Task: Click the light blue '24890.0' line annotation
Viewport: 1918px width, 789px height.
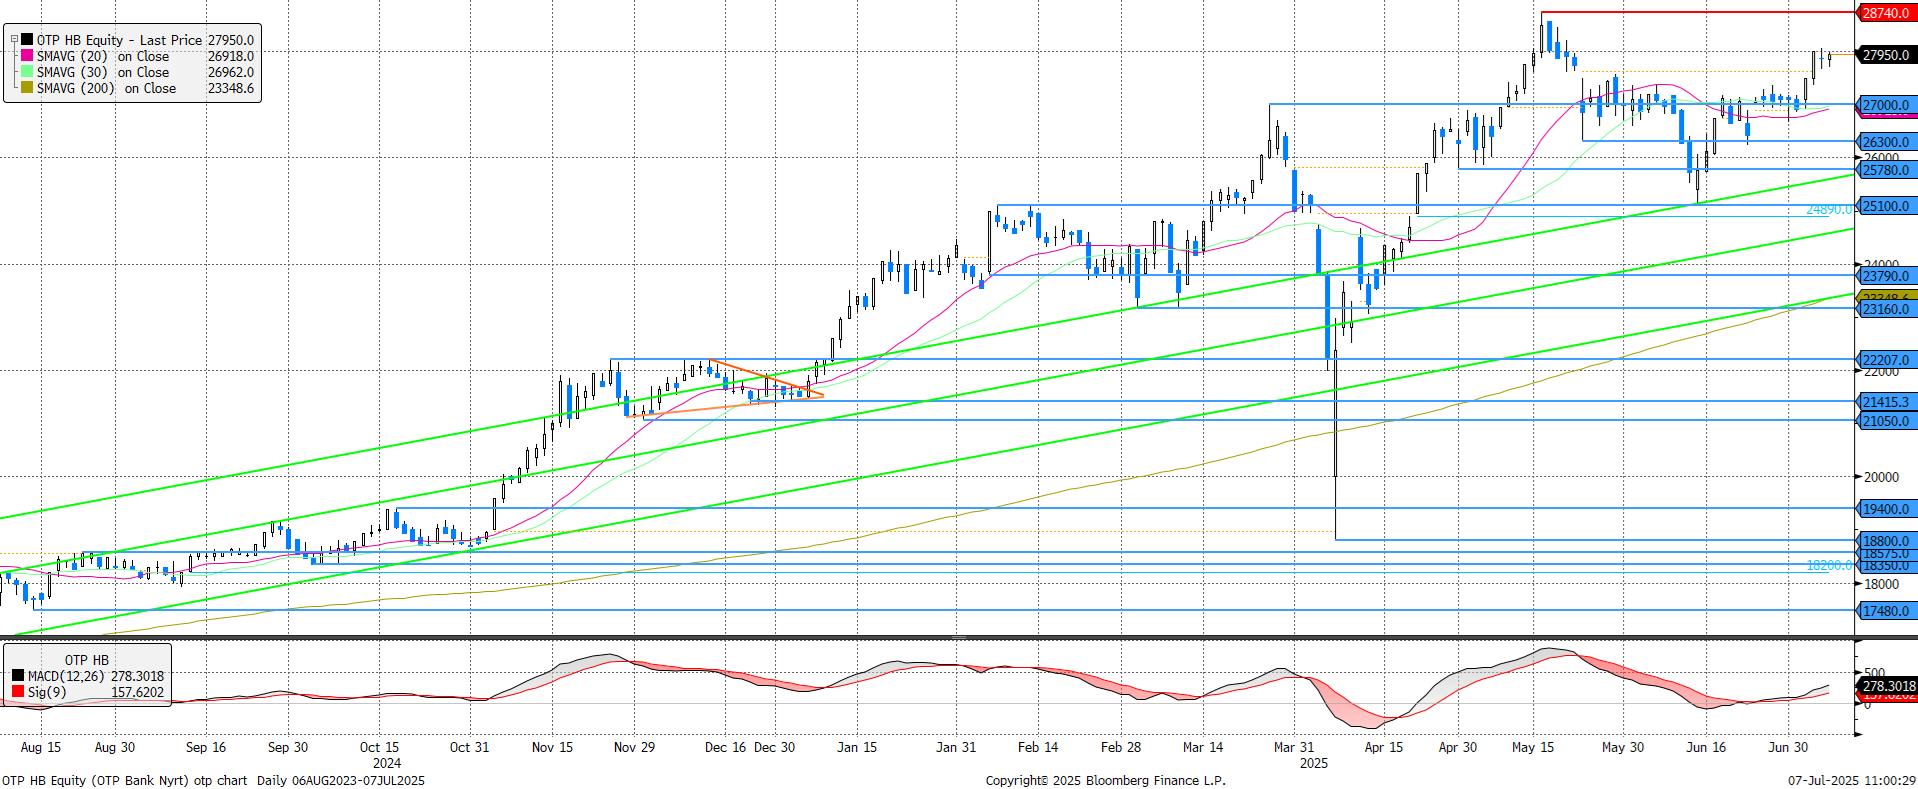Action: (x=1829, y=209)
